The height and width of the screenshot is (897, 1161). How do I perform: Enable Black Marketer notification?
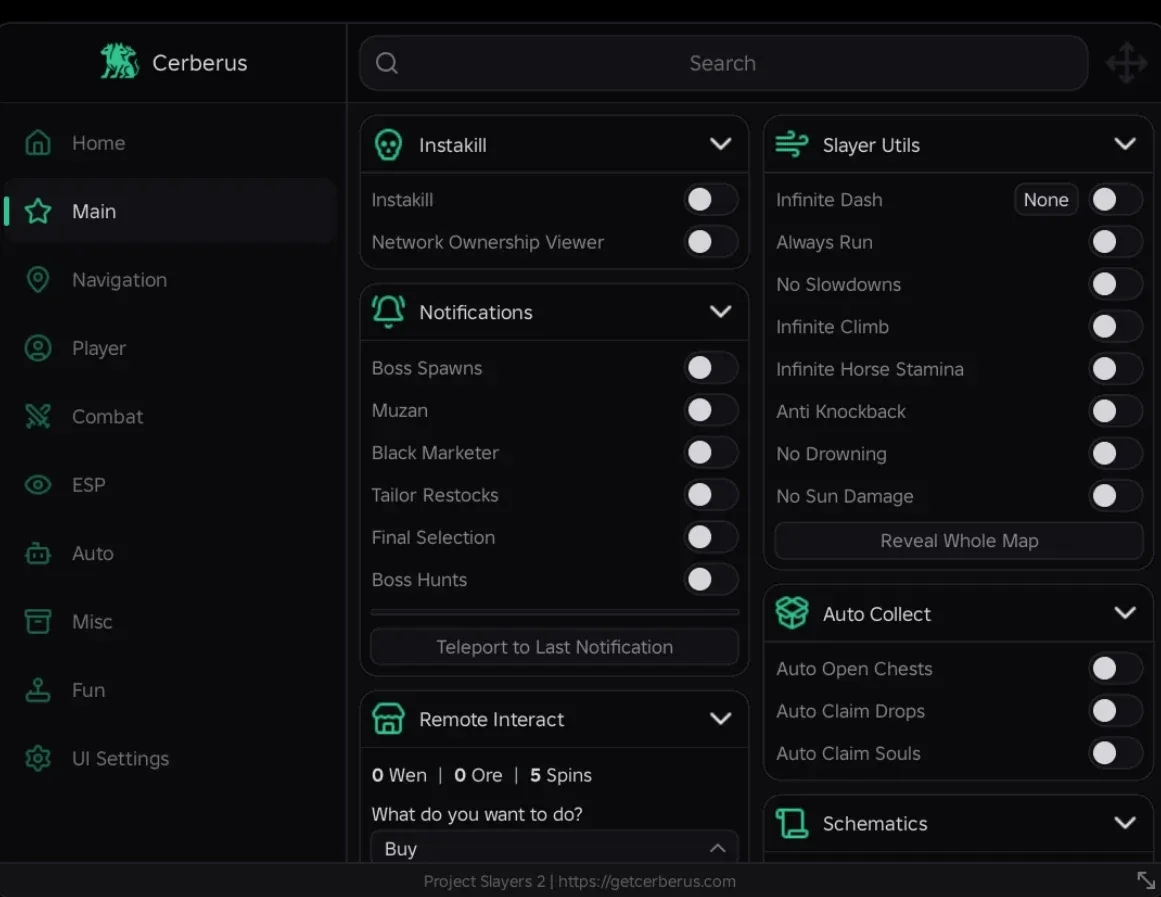[x=711, y=452]
